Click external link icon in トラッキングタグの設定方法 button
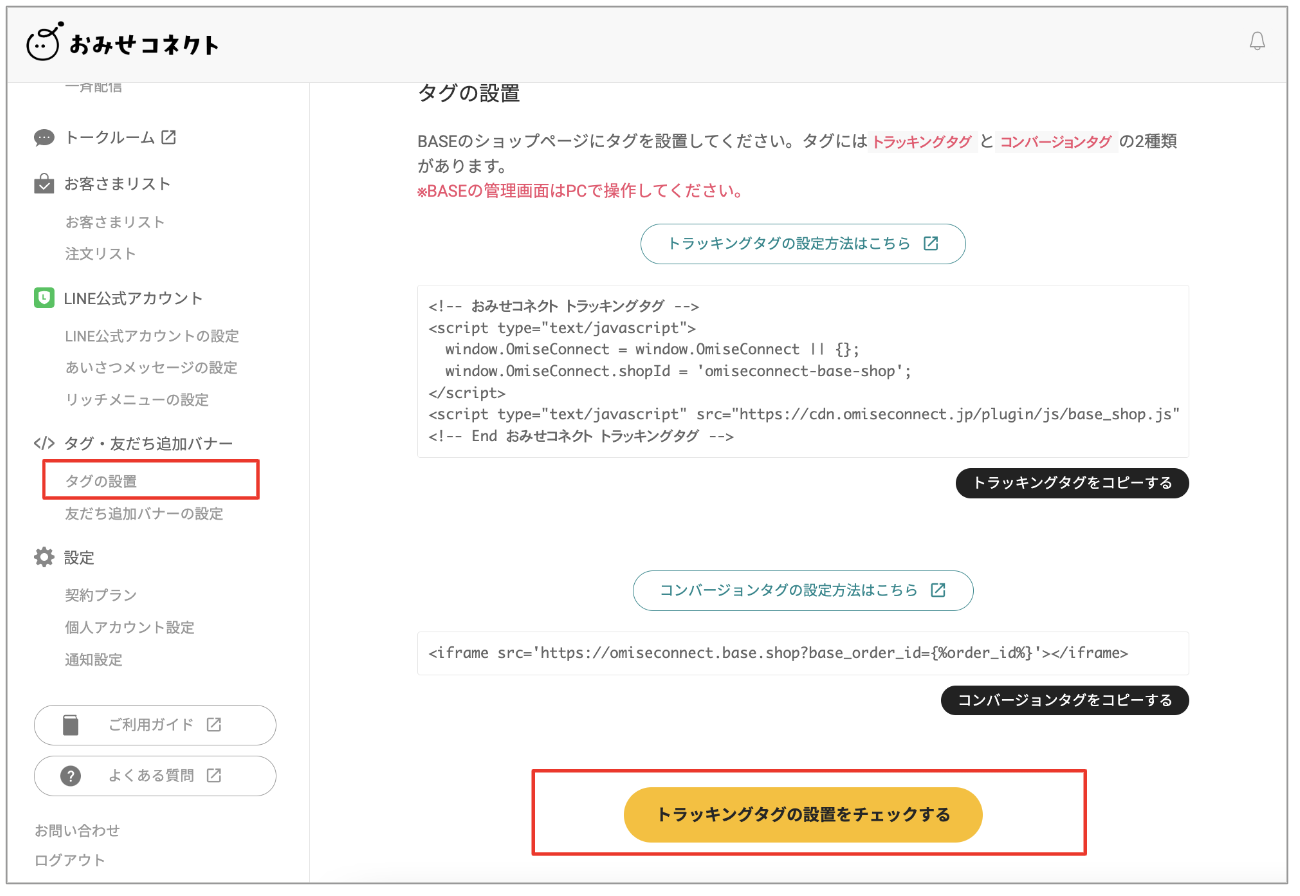The image size is (1300, 896). point(931,243)
